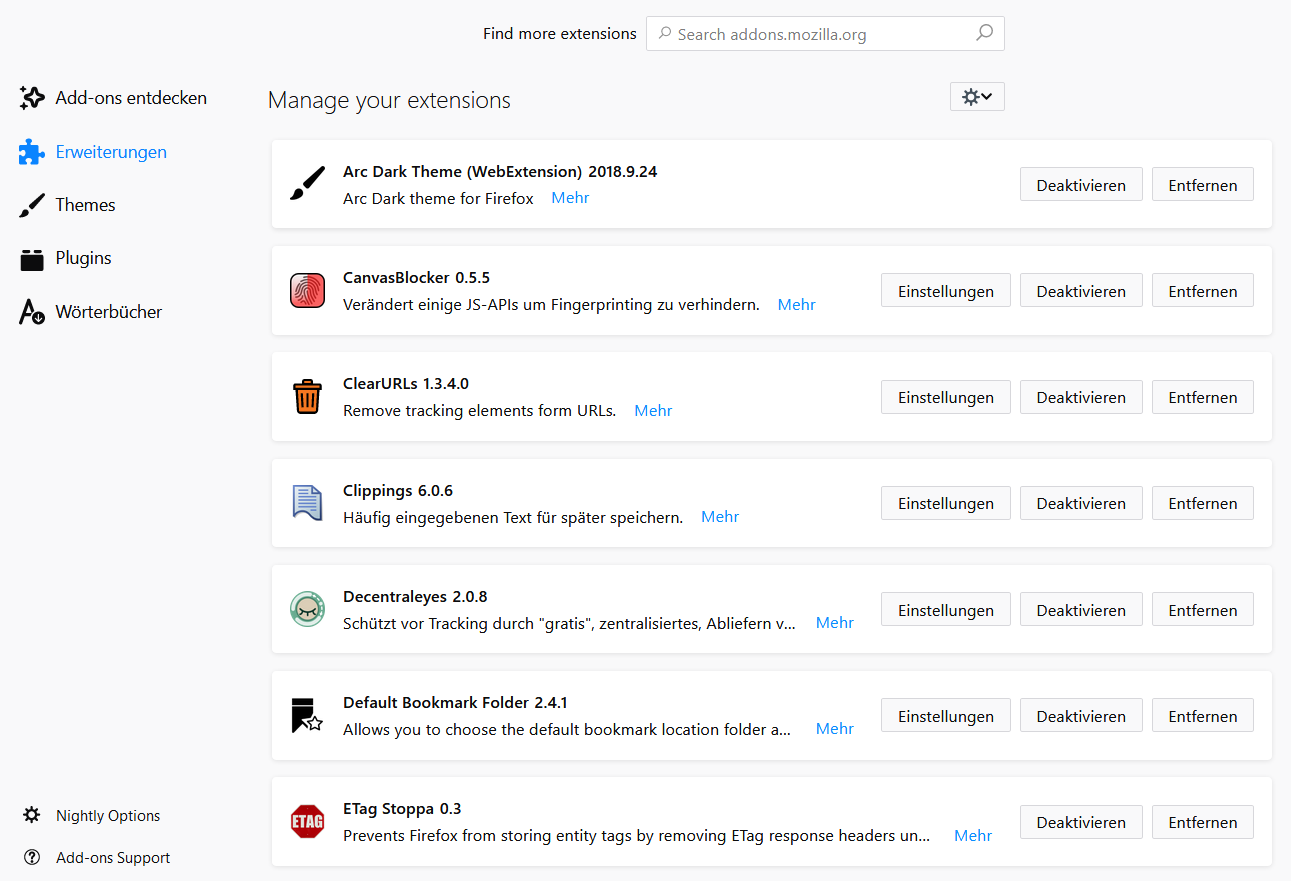Open ClearURLs Einstellungen
The width and height of the screenshot is (1291, 881).
point(946,397)
